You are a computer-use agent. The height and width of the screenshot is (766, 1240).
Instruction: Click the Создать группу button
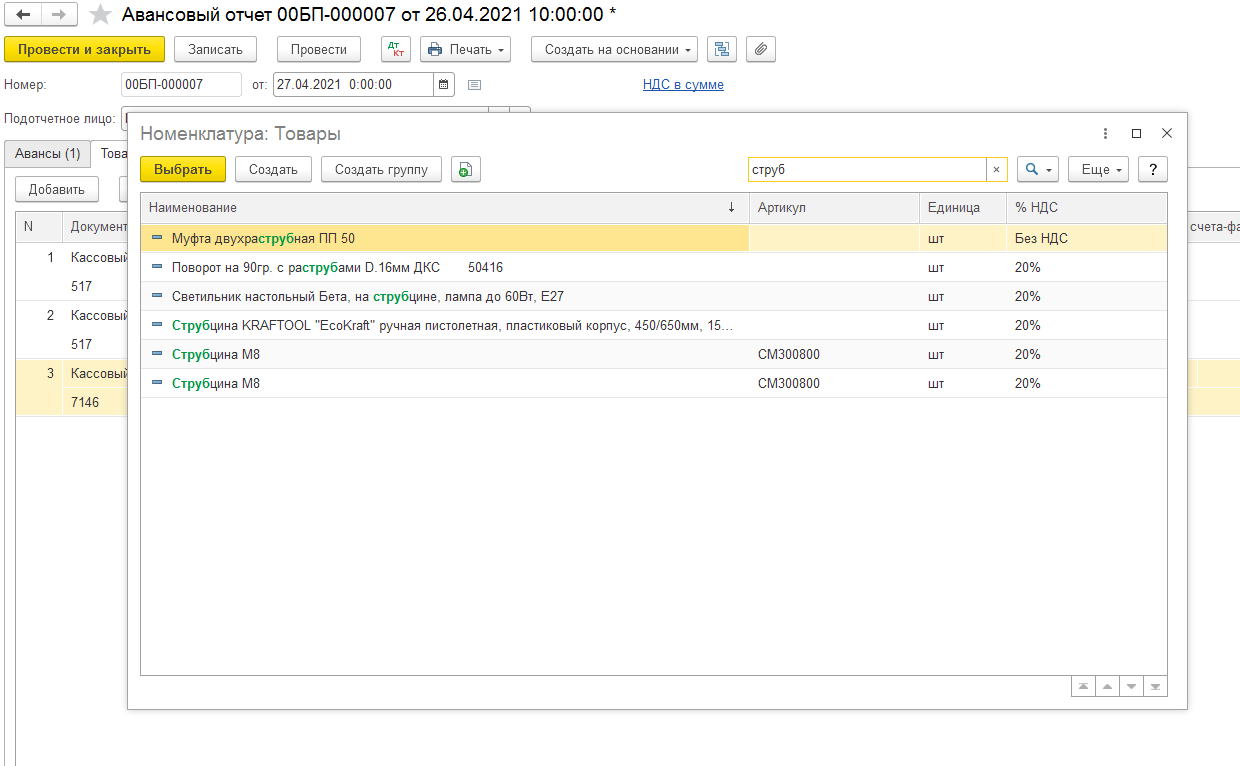tap(381, 170)
